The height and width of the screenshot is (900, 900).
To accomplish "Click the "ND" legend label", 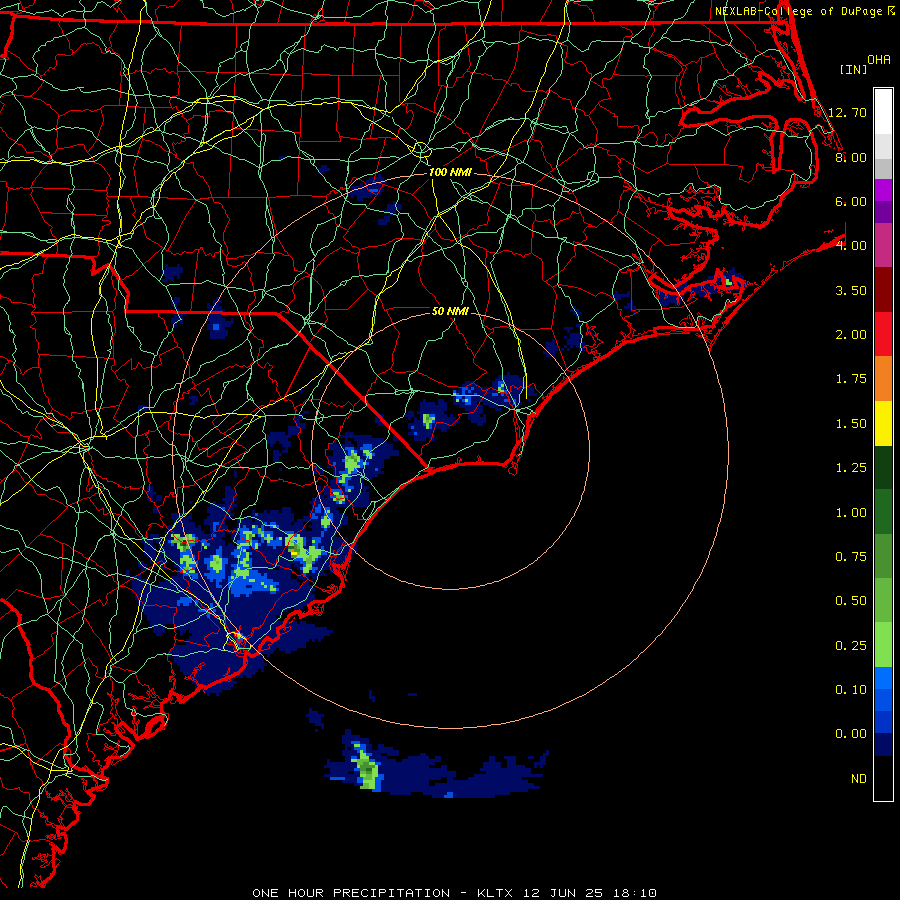I will pyautogui.click(x=859, y=779).
